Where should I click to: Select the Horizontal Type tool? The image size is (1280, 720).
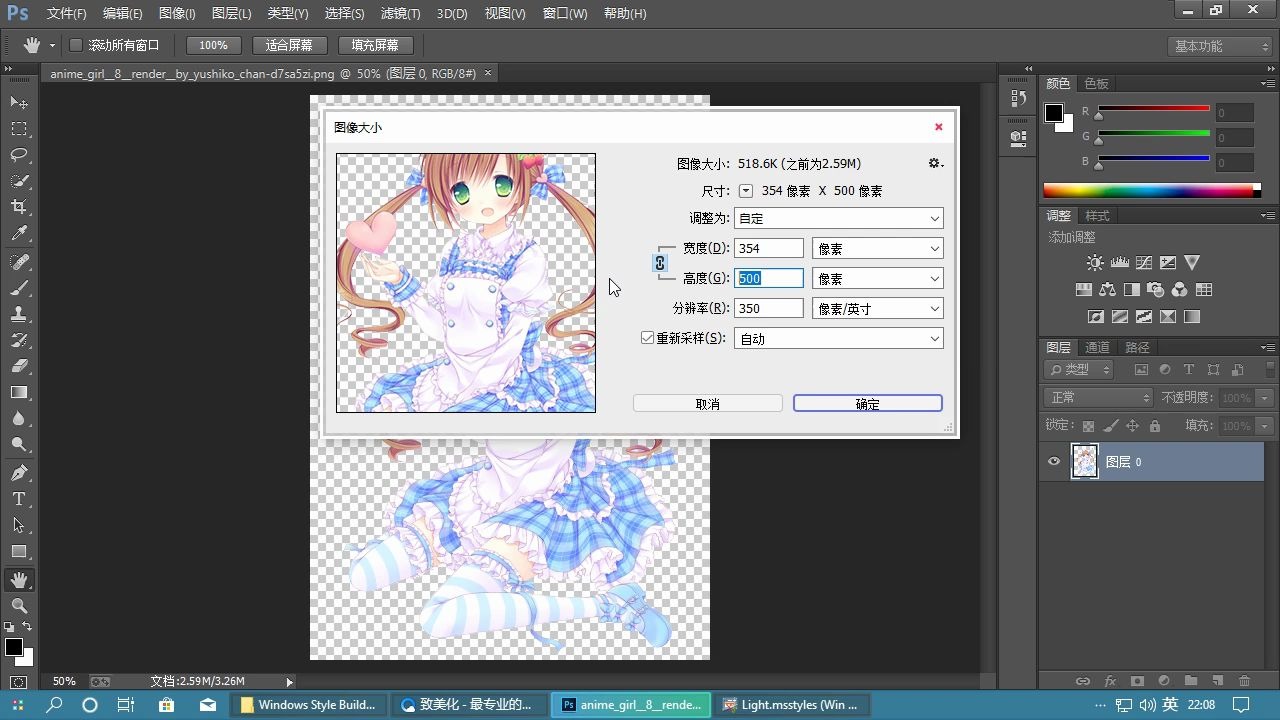[19, 499]
